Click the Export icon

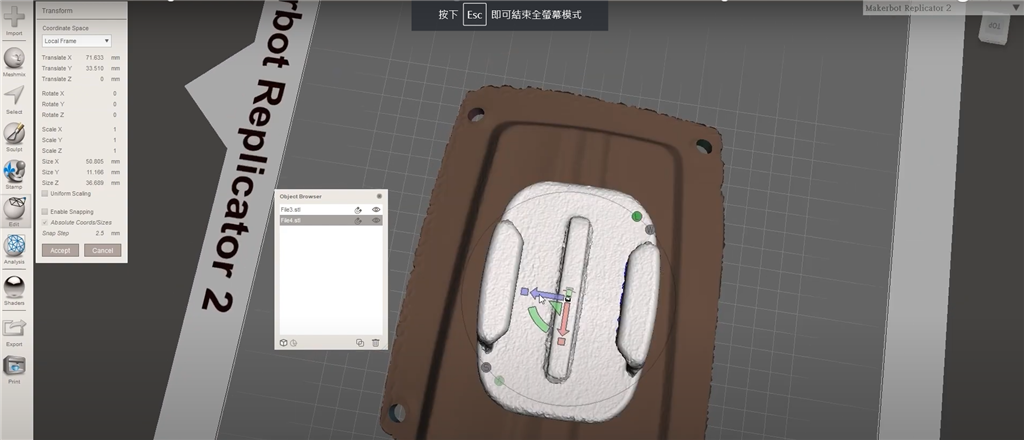pos(14,328)
